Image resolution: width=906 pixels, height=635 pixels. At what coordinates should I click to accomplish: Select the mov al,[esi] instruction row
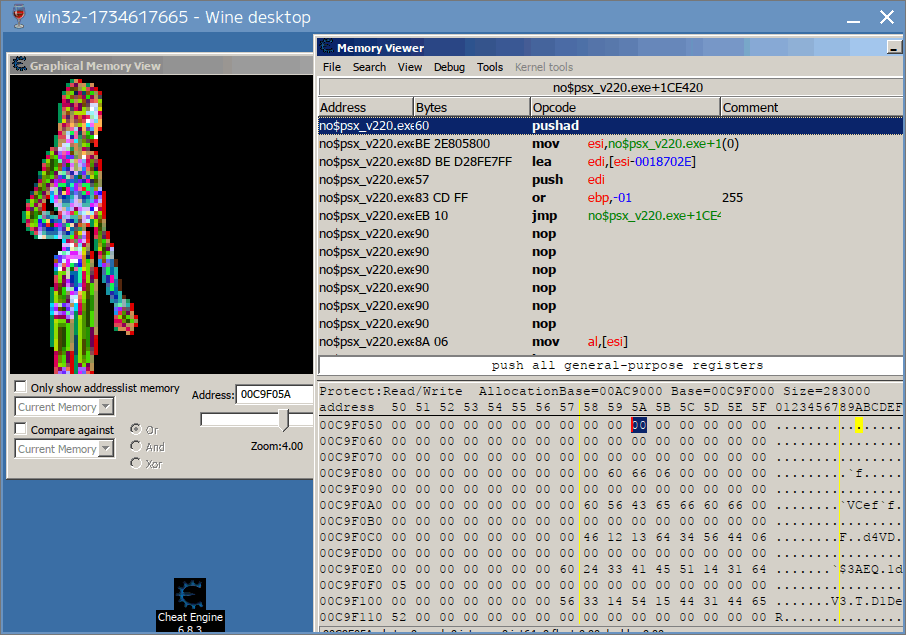[x=610, y=341]
